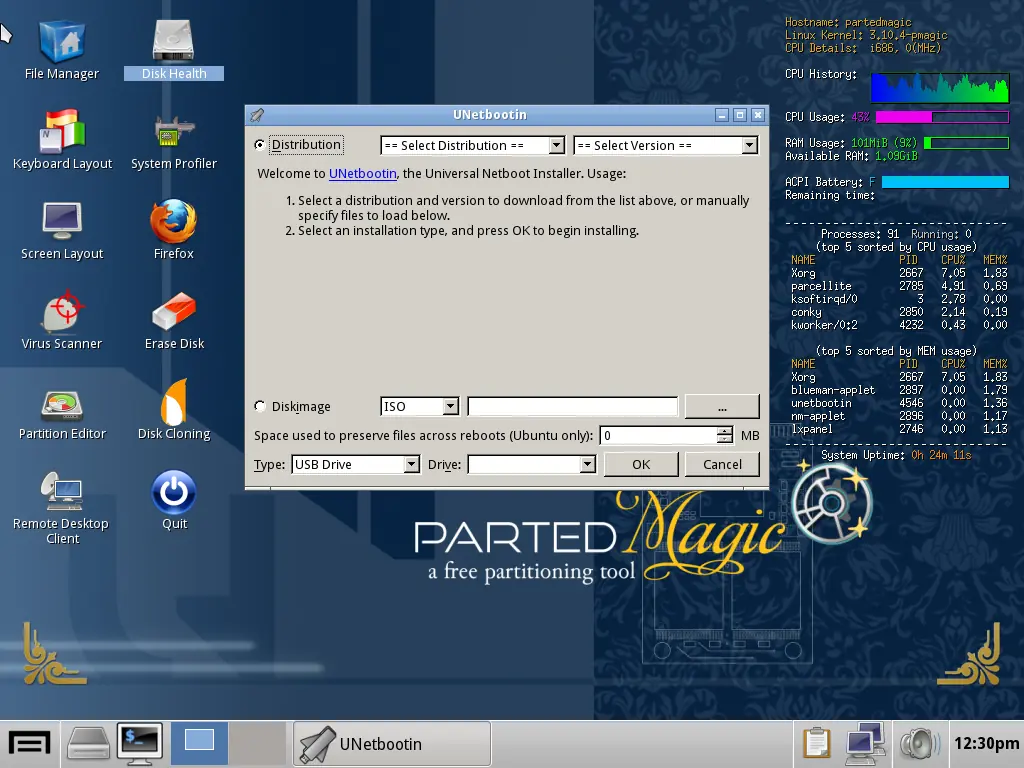Open the Keyboard Layout desktop icon
Image resolution: width=1024 pixels, height=768 pixels.
tap(62, 140)
